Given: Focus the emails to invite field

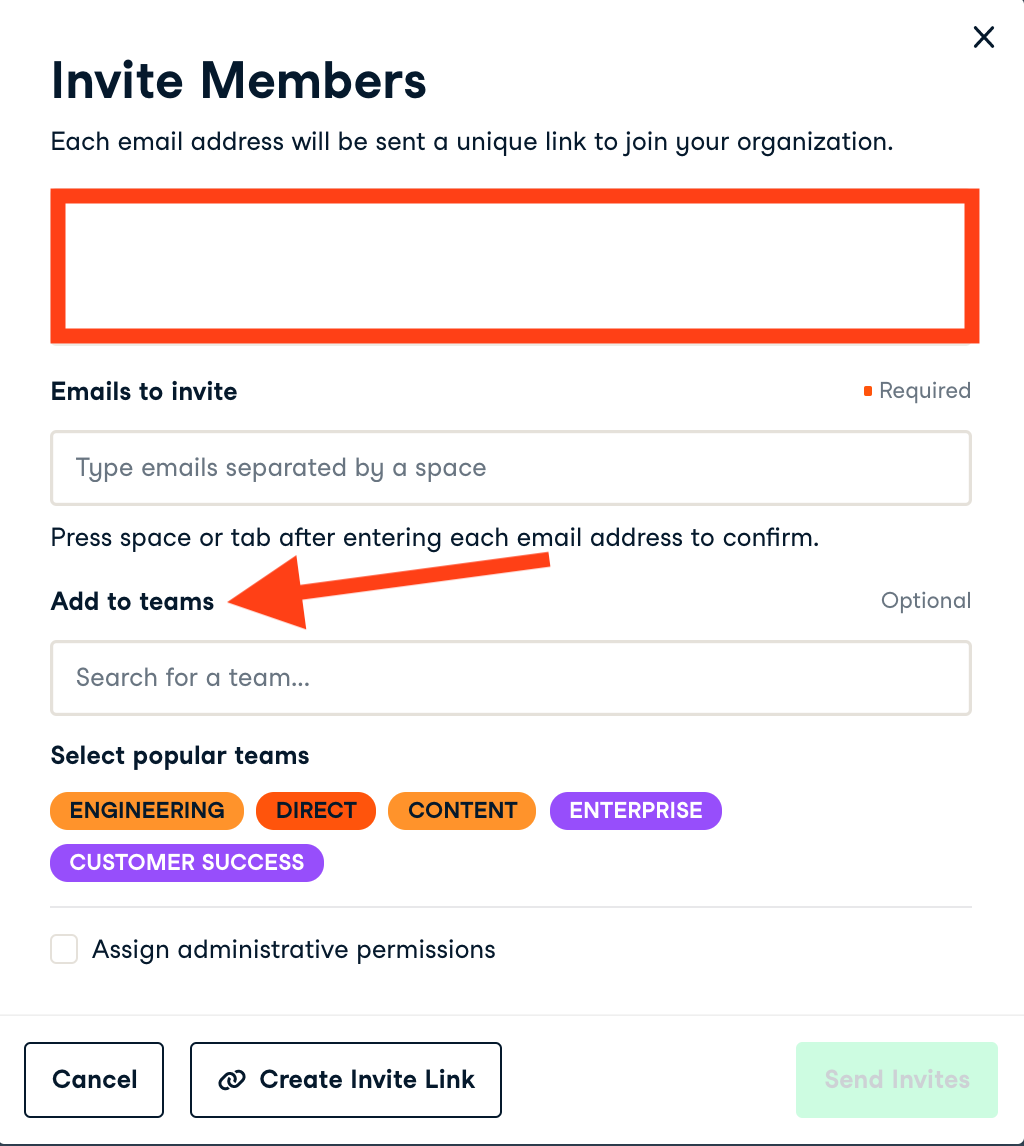Looking at the screenshot, I should [x=510, y=468].
